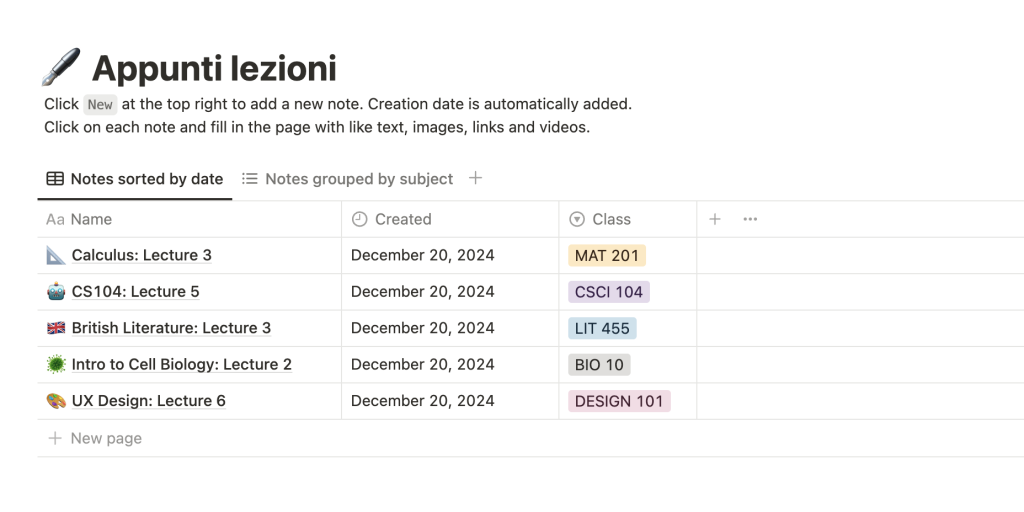Click the Created date cell for CS104

[423, 292]
